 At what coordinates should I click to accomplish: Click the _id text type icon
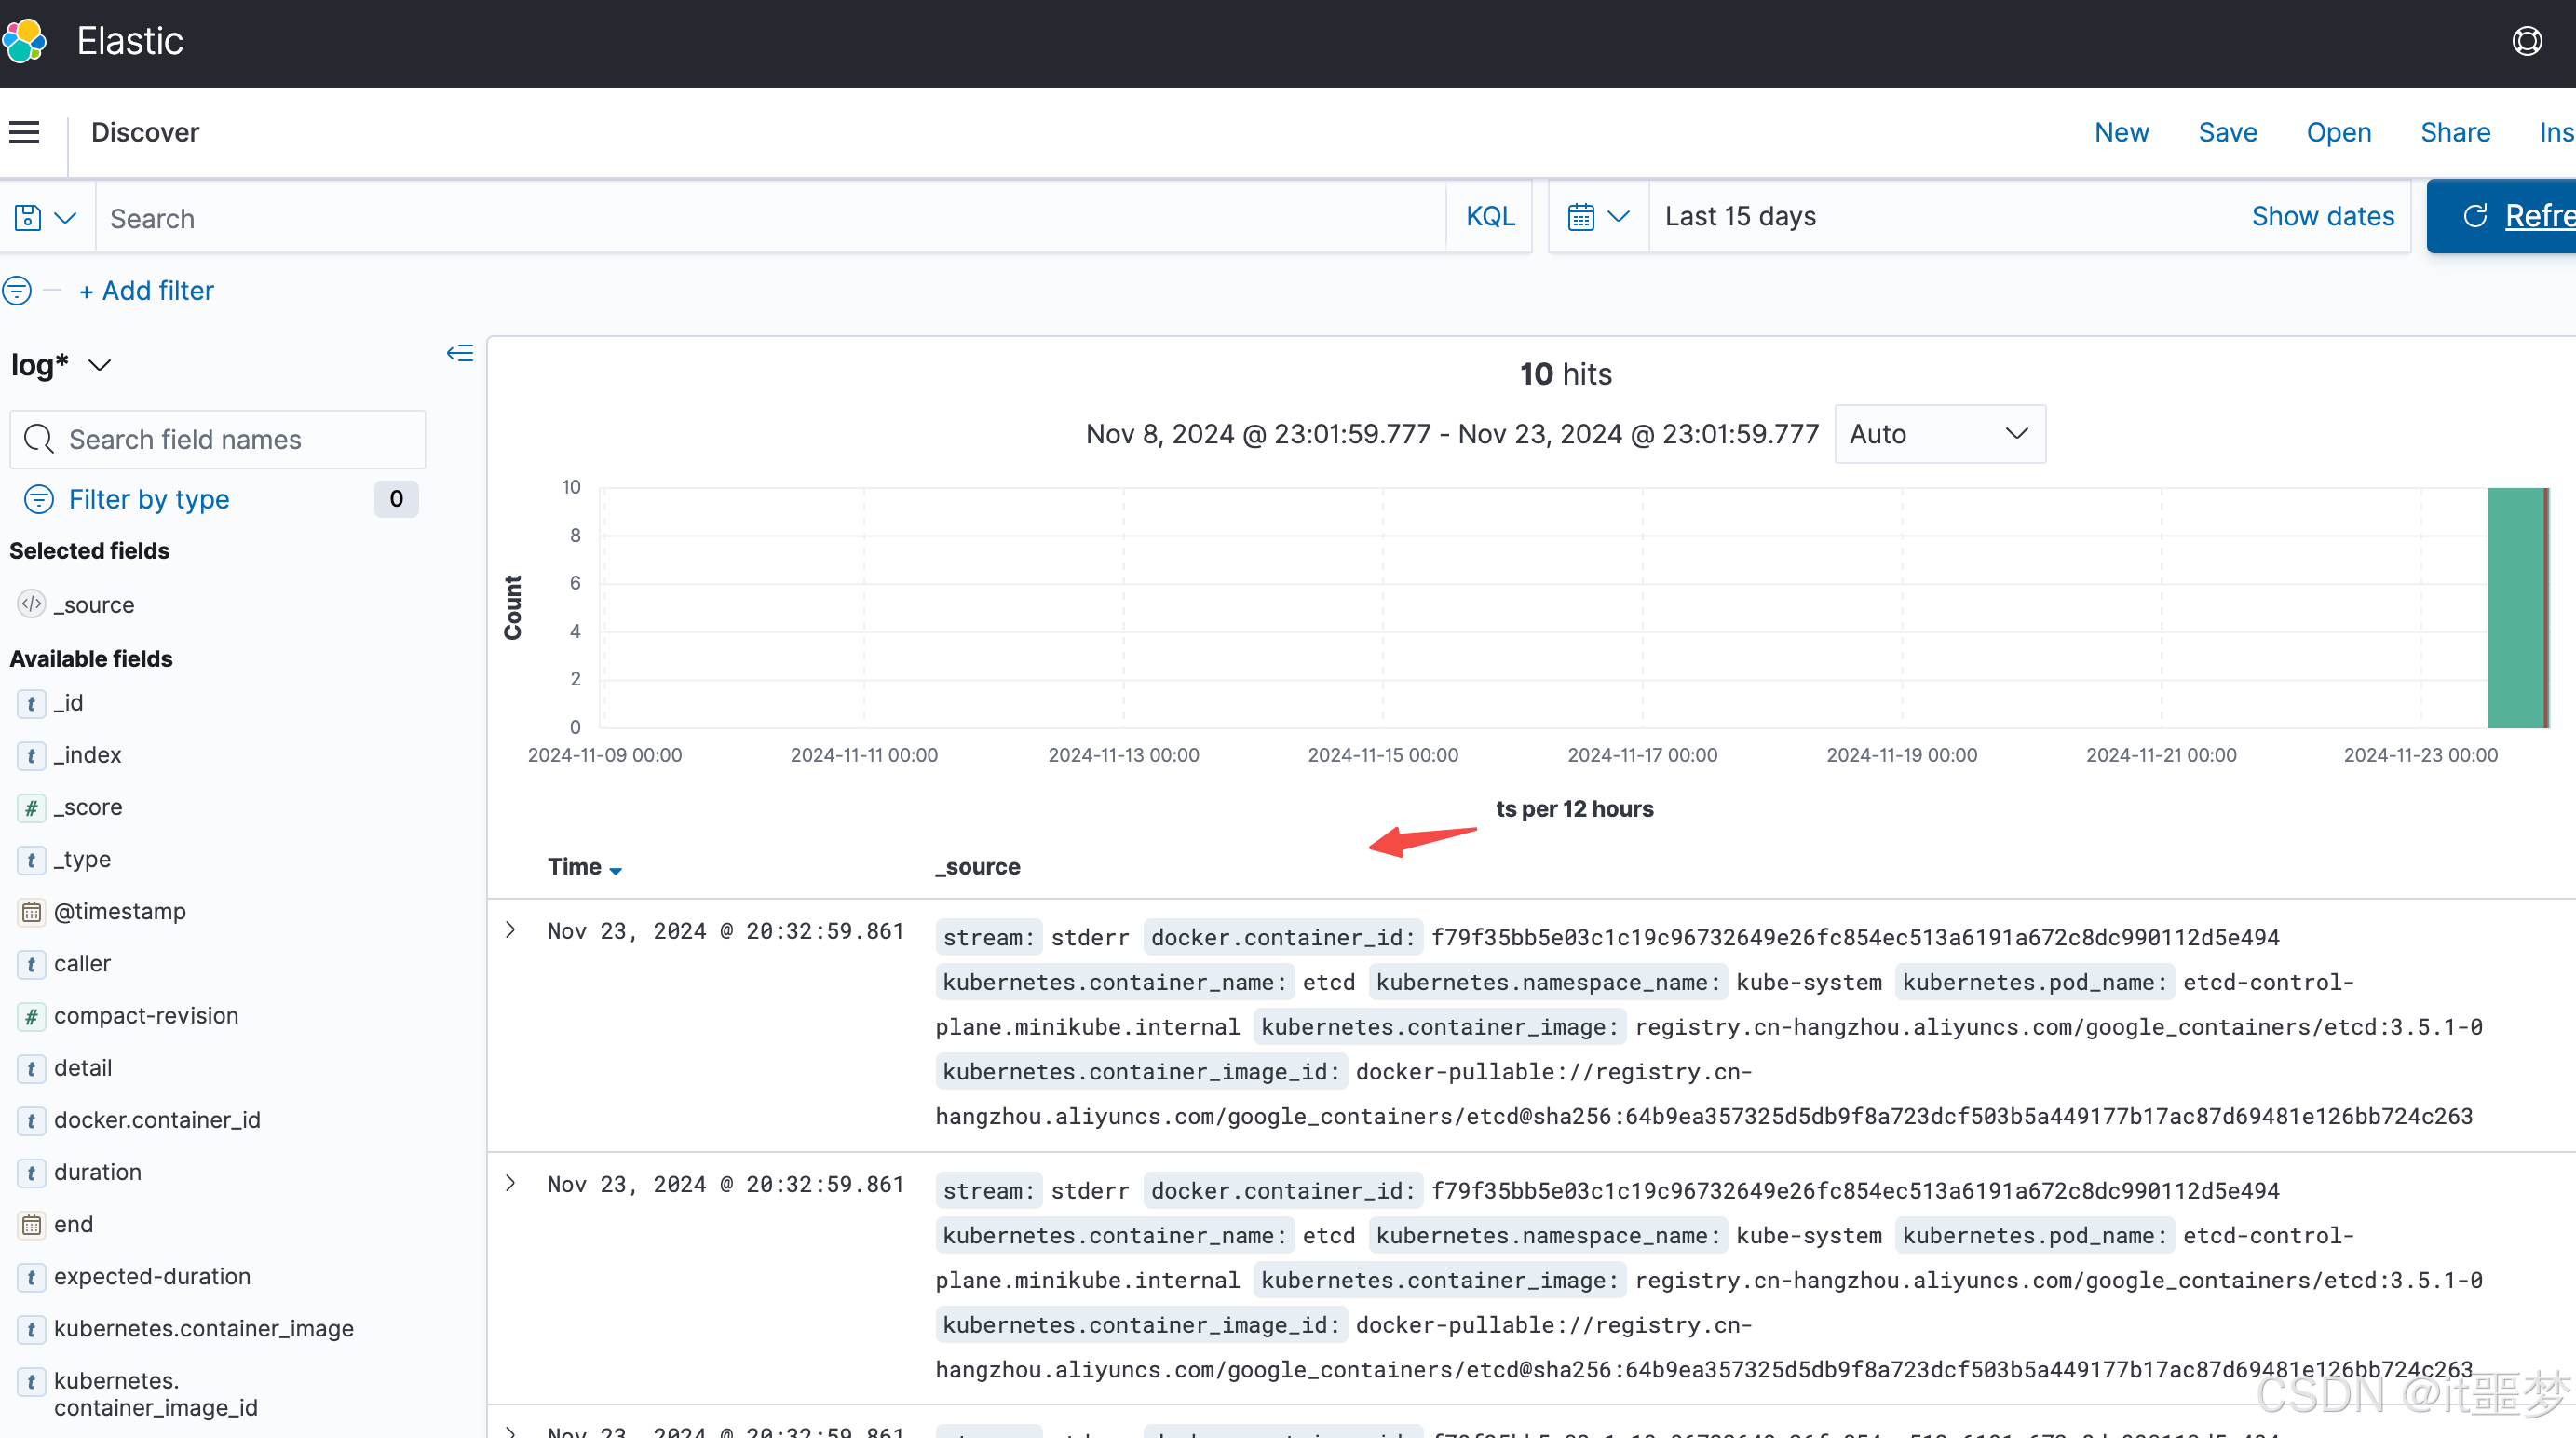coord(31,703)
